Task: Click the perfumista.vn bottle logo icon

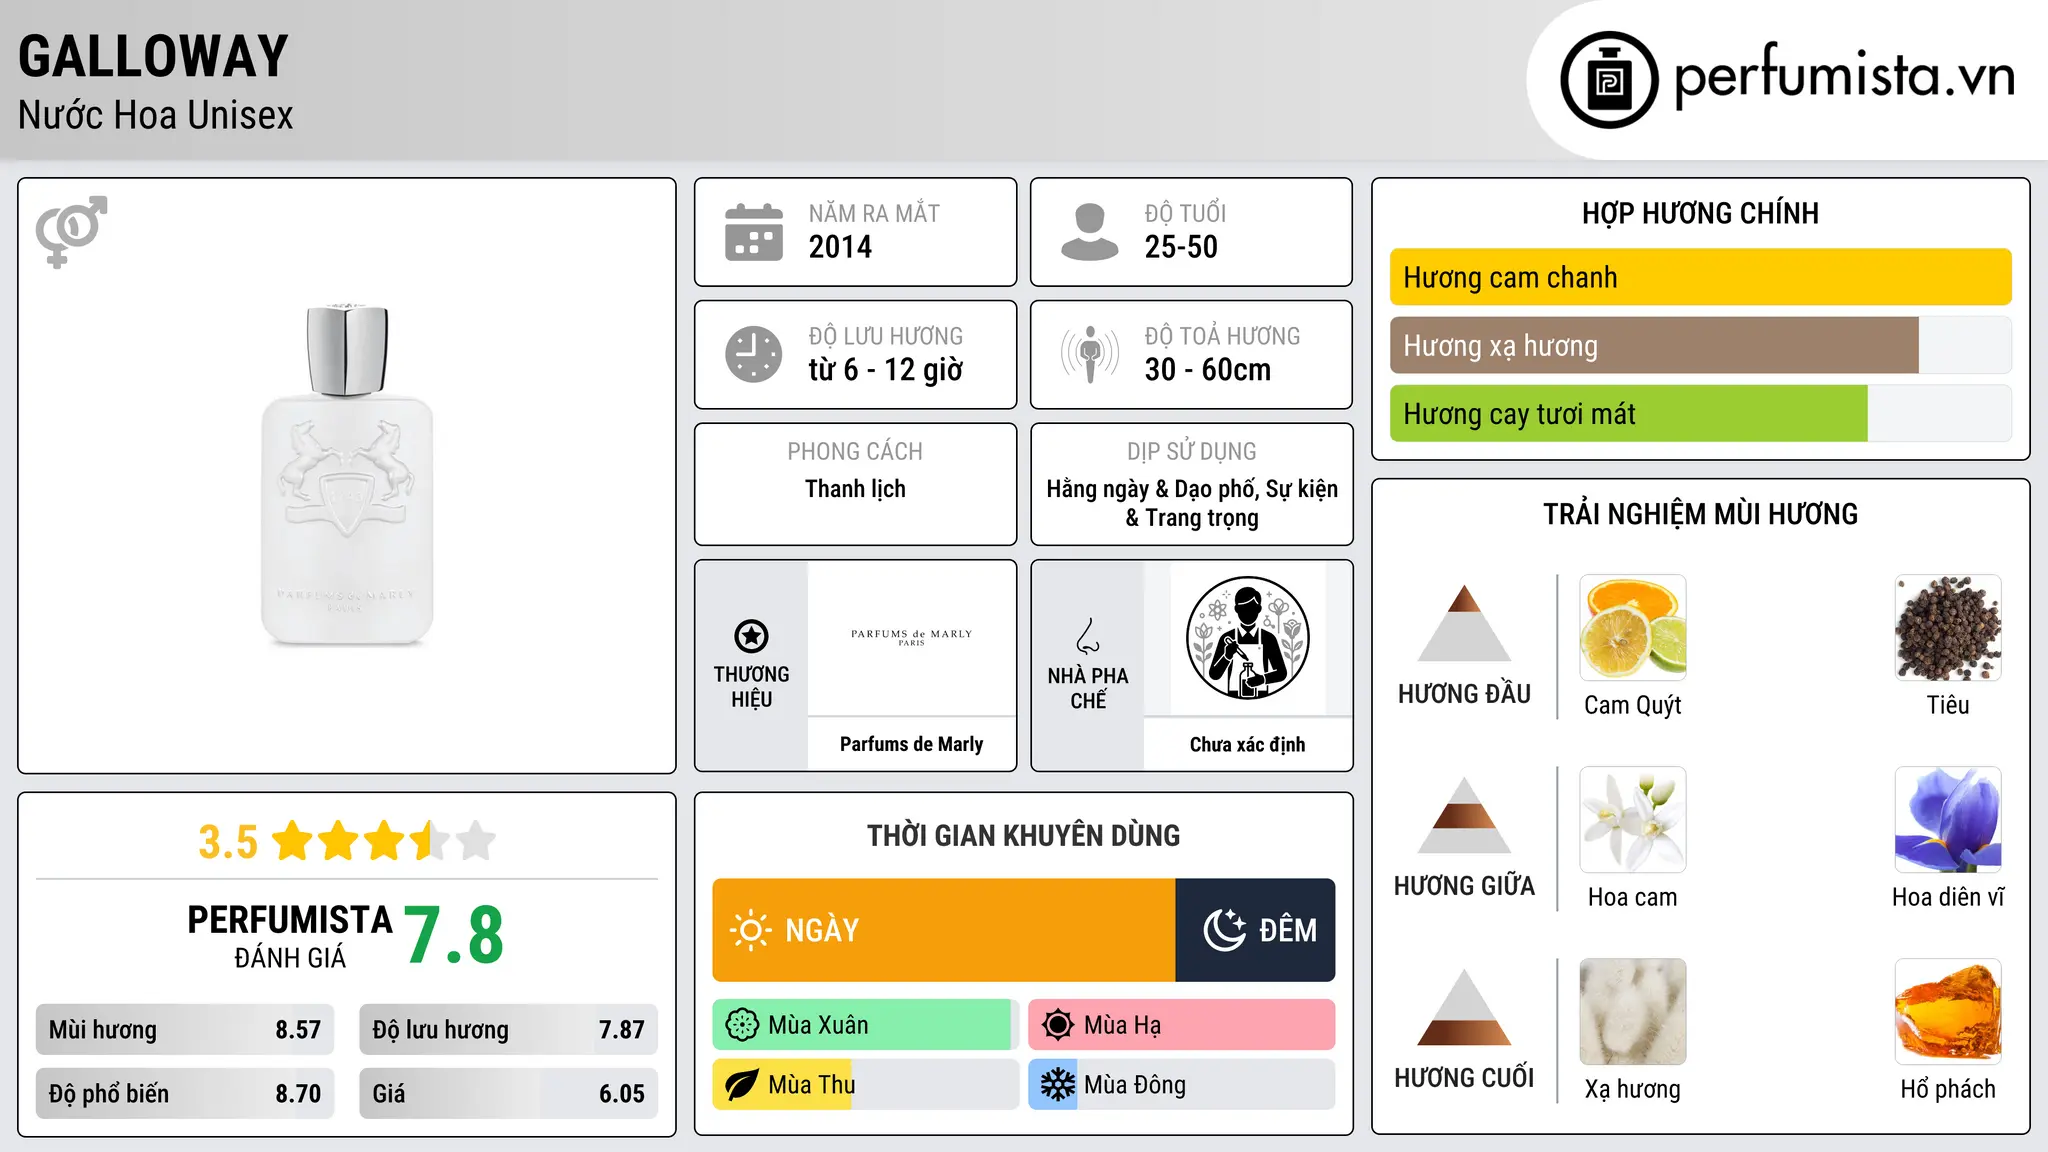Action: click(1609, 80)
